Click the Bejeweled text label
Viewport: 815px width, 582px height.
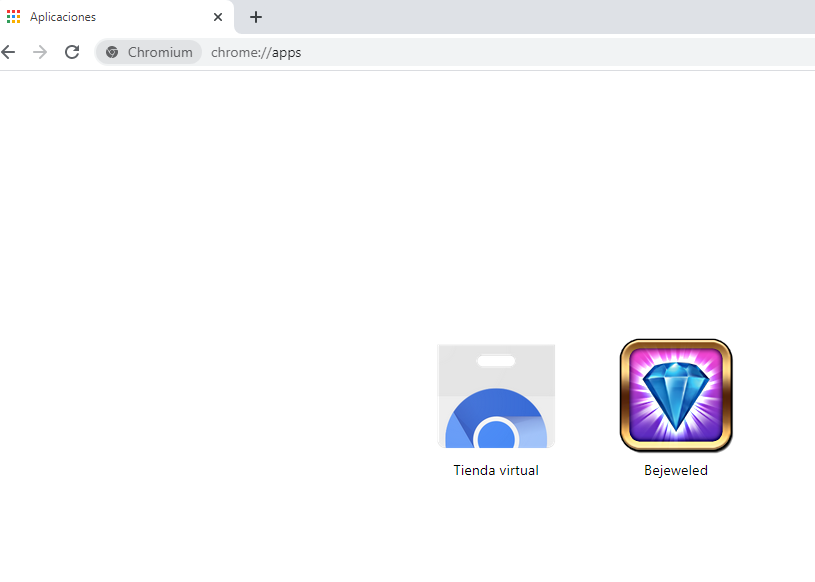click(x=676, y=471)
